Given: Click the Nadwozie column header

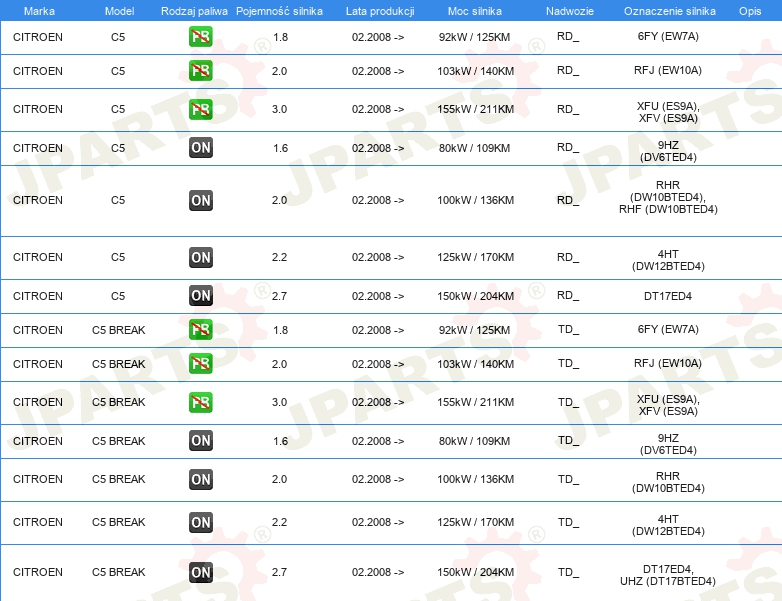Looking at the screenshot, I should tap(570, 11).
